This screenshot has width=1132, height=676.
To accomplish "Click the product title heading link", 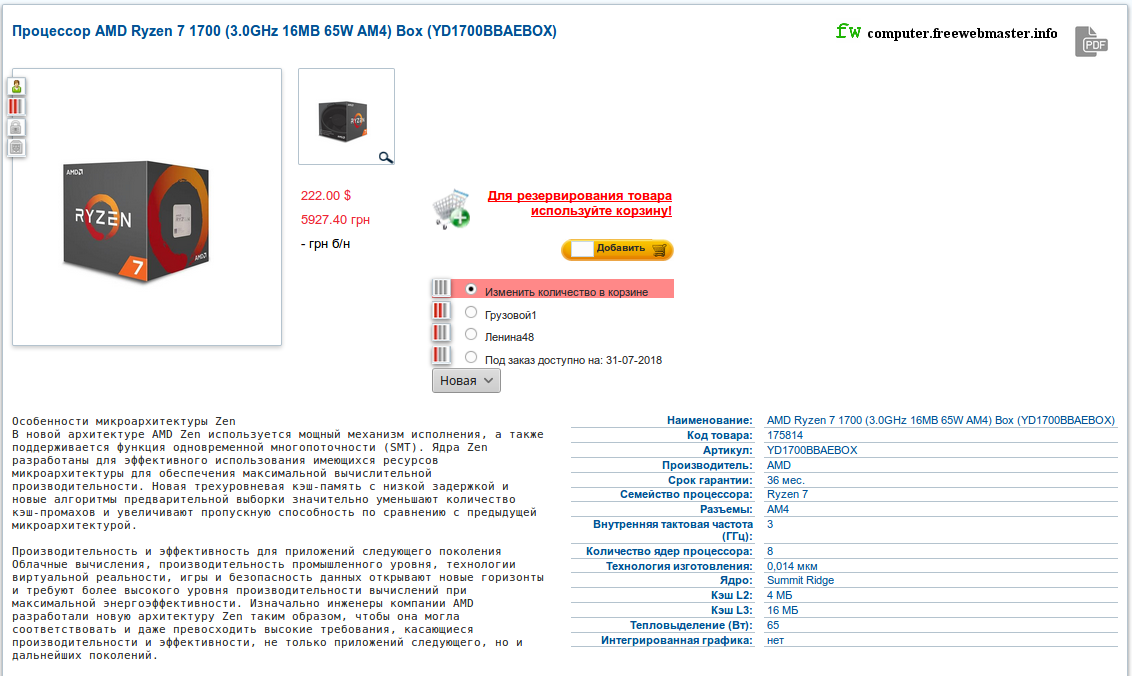I will (284, 31).
